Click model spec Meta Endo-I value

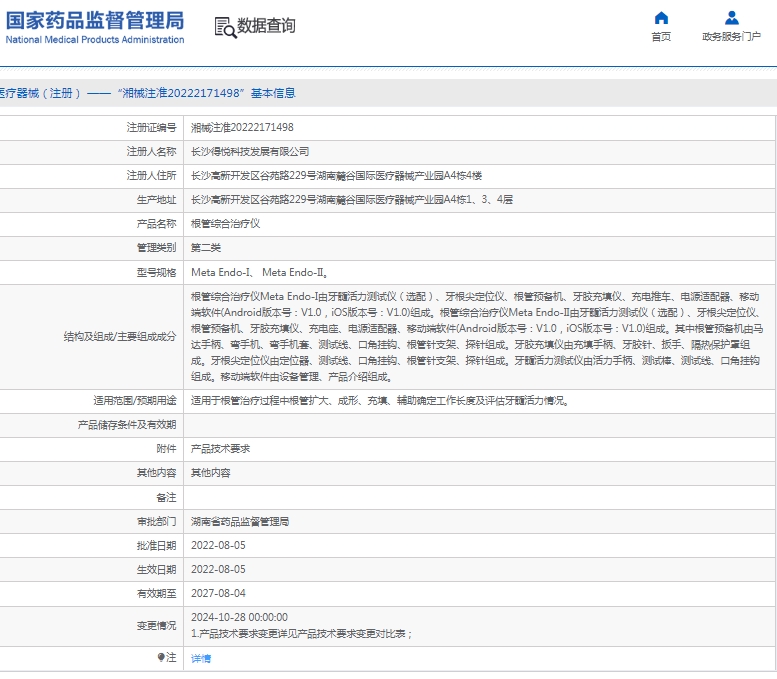[x=259, y=272]
